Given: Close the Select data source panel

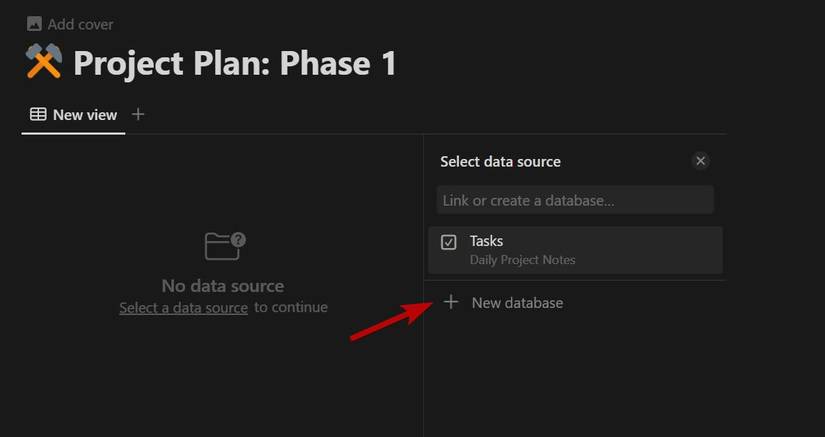Looking at the screenshot, I should (x=701, y=161).
